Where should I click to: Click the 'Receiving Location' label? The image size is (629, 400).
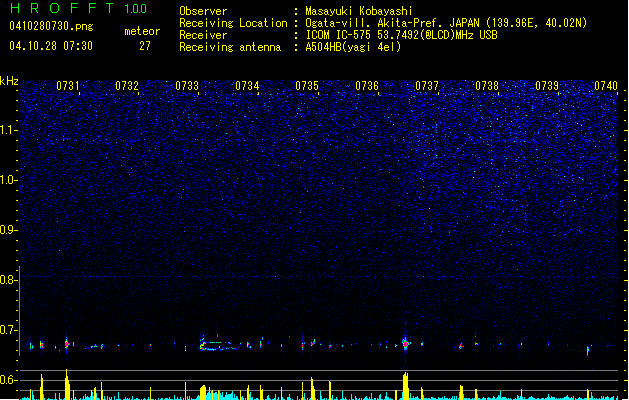[x=233, y=23]
